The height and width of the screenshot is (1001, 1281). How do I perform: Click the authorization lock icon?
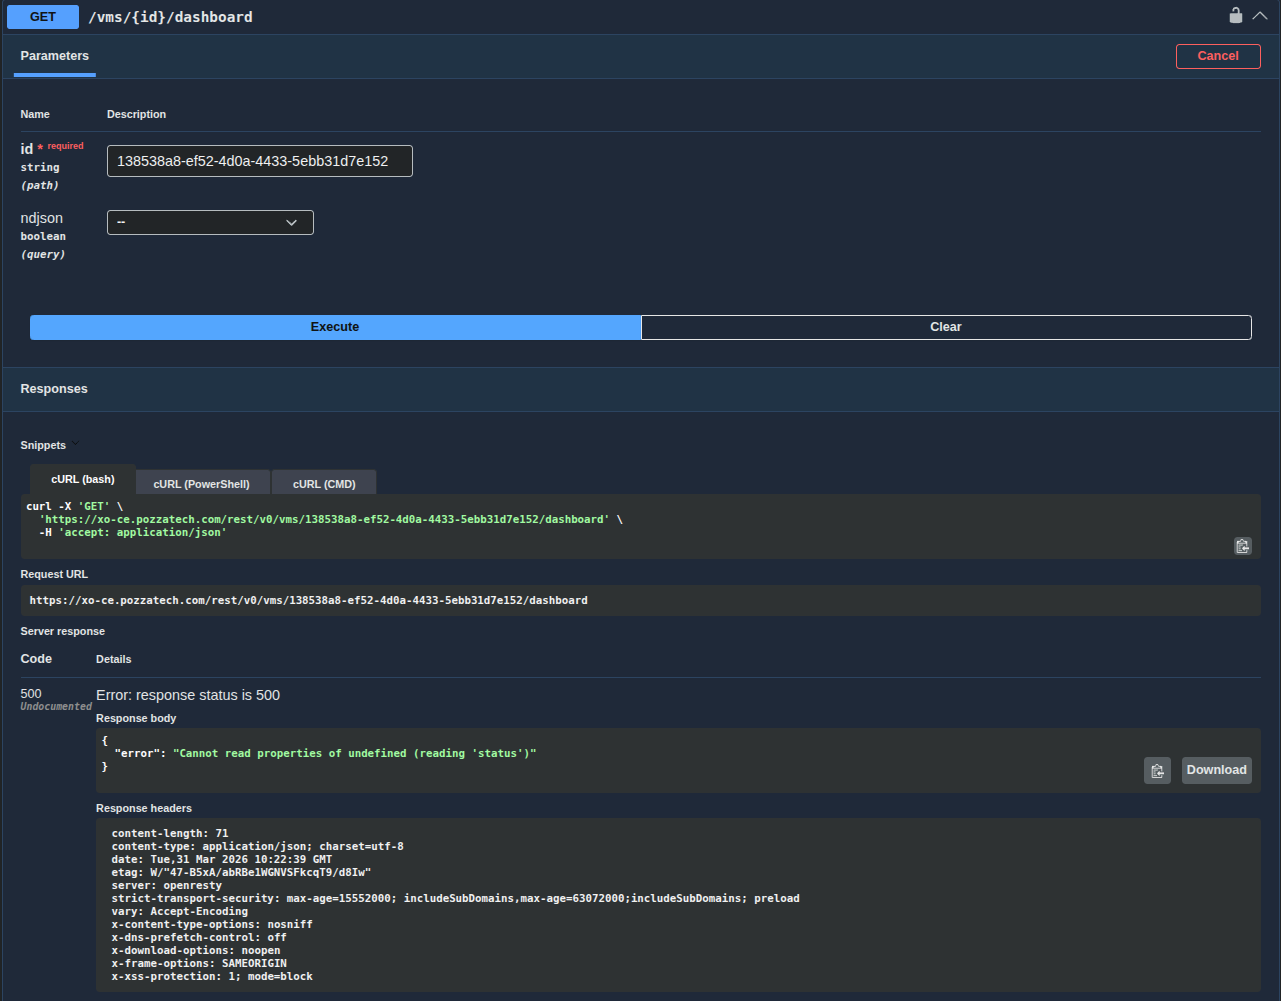[1236, 15]
